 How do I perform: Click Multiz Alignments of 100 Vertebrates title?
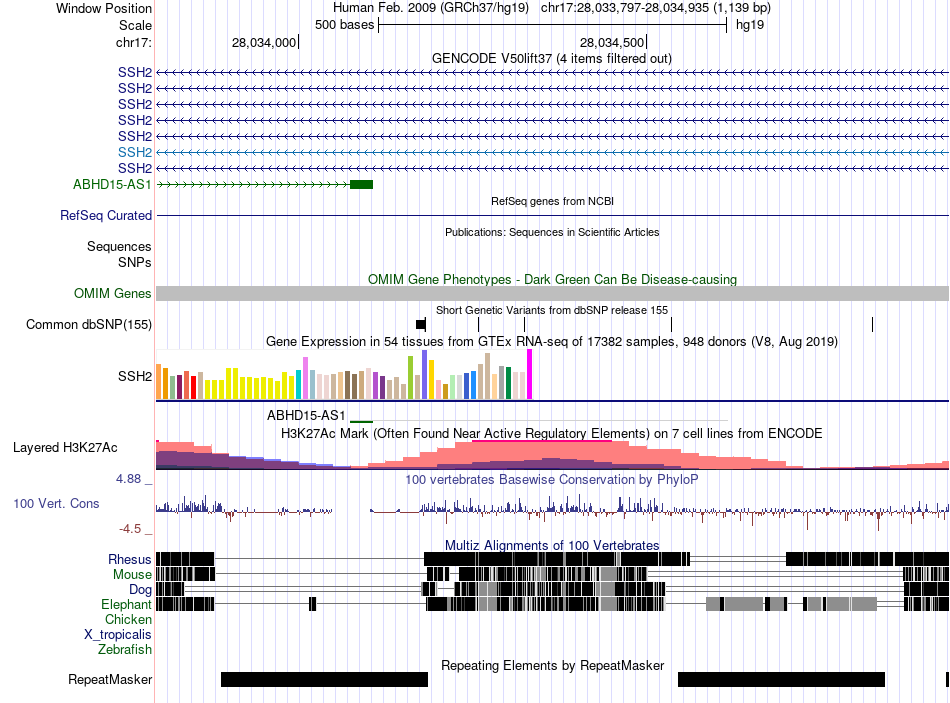(552, 545)
